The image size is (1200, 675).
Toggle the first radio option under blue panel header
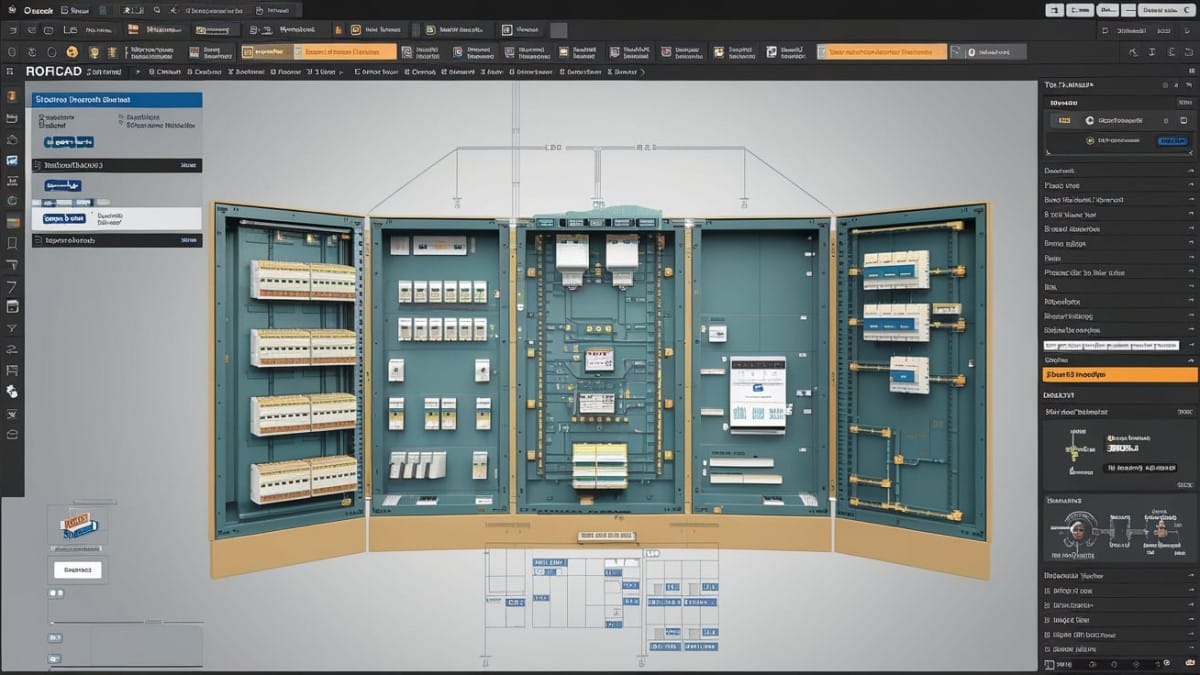pos(42,117)
